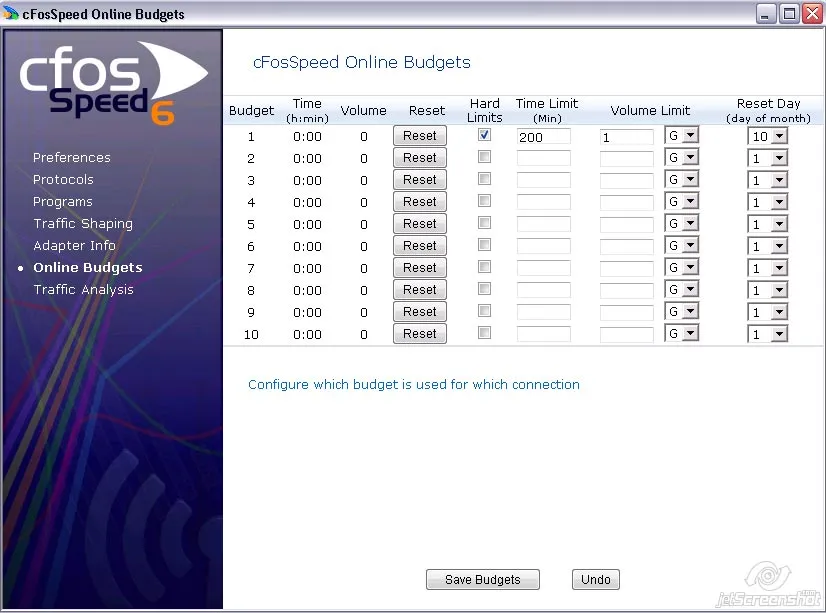Image resolution: width=826 pixels, height=613 pixels.
Task: Maximize the cFosSpeed window
Action: pyautogui.click(x=789, y=14)
